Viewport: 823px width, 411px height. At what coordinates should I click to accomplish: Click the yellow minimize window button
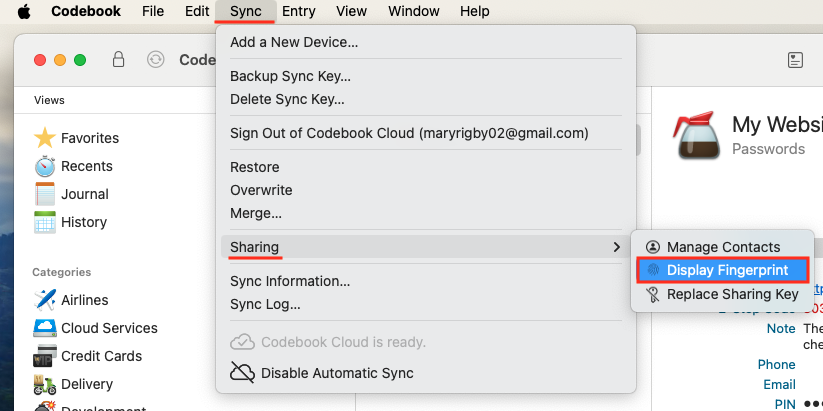tap(60, 60)
